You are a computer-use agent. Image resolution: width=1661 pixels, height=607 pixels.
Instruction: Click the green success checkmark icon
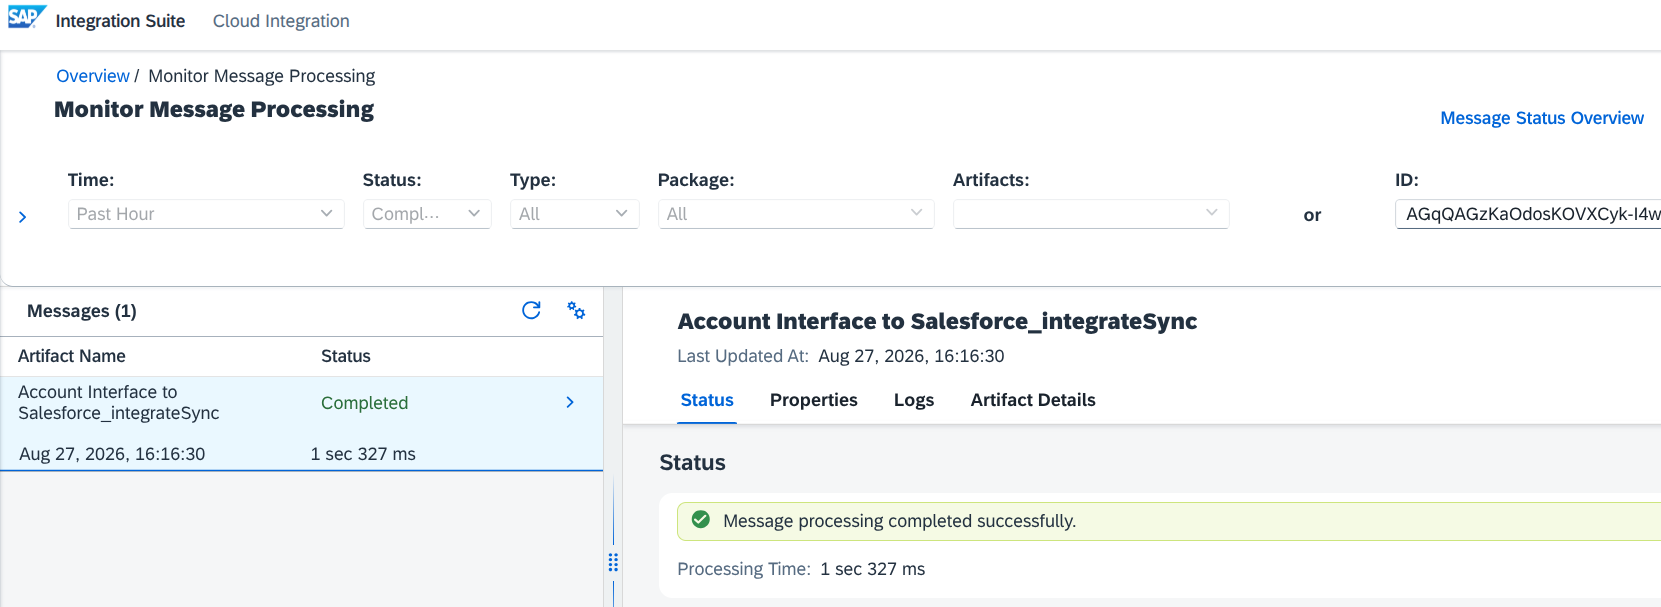[701, 520]
